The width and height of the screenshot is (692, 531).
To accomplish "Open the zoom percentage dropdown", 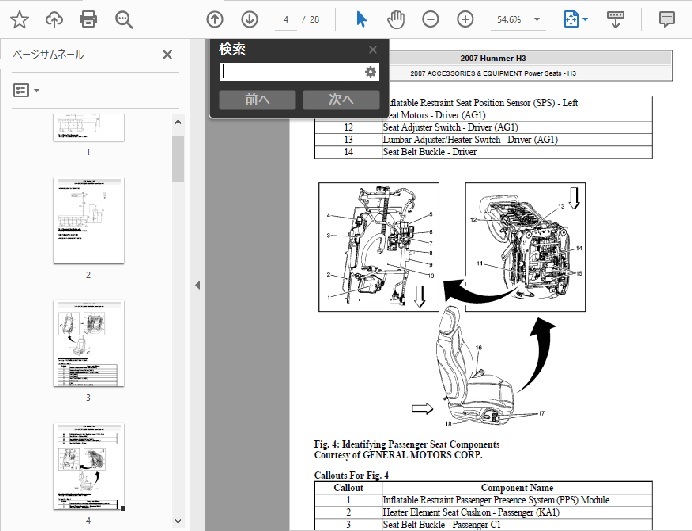I will [537, 19].
